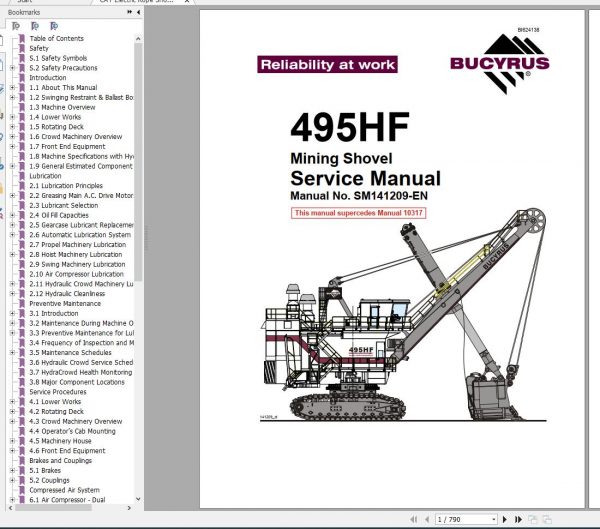Expand the 5.1 Brakes bookmark
The width and height of the screenshot is (600, 529).
click(12, 470)
